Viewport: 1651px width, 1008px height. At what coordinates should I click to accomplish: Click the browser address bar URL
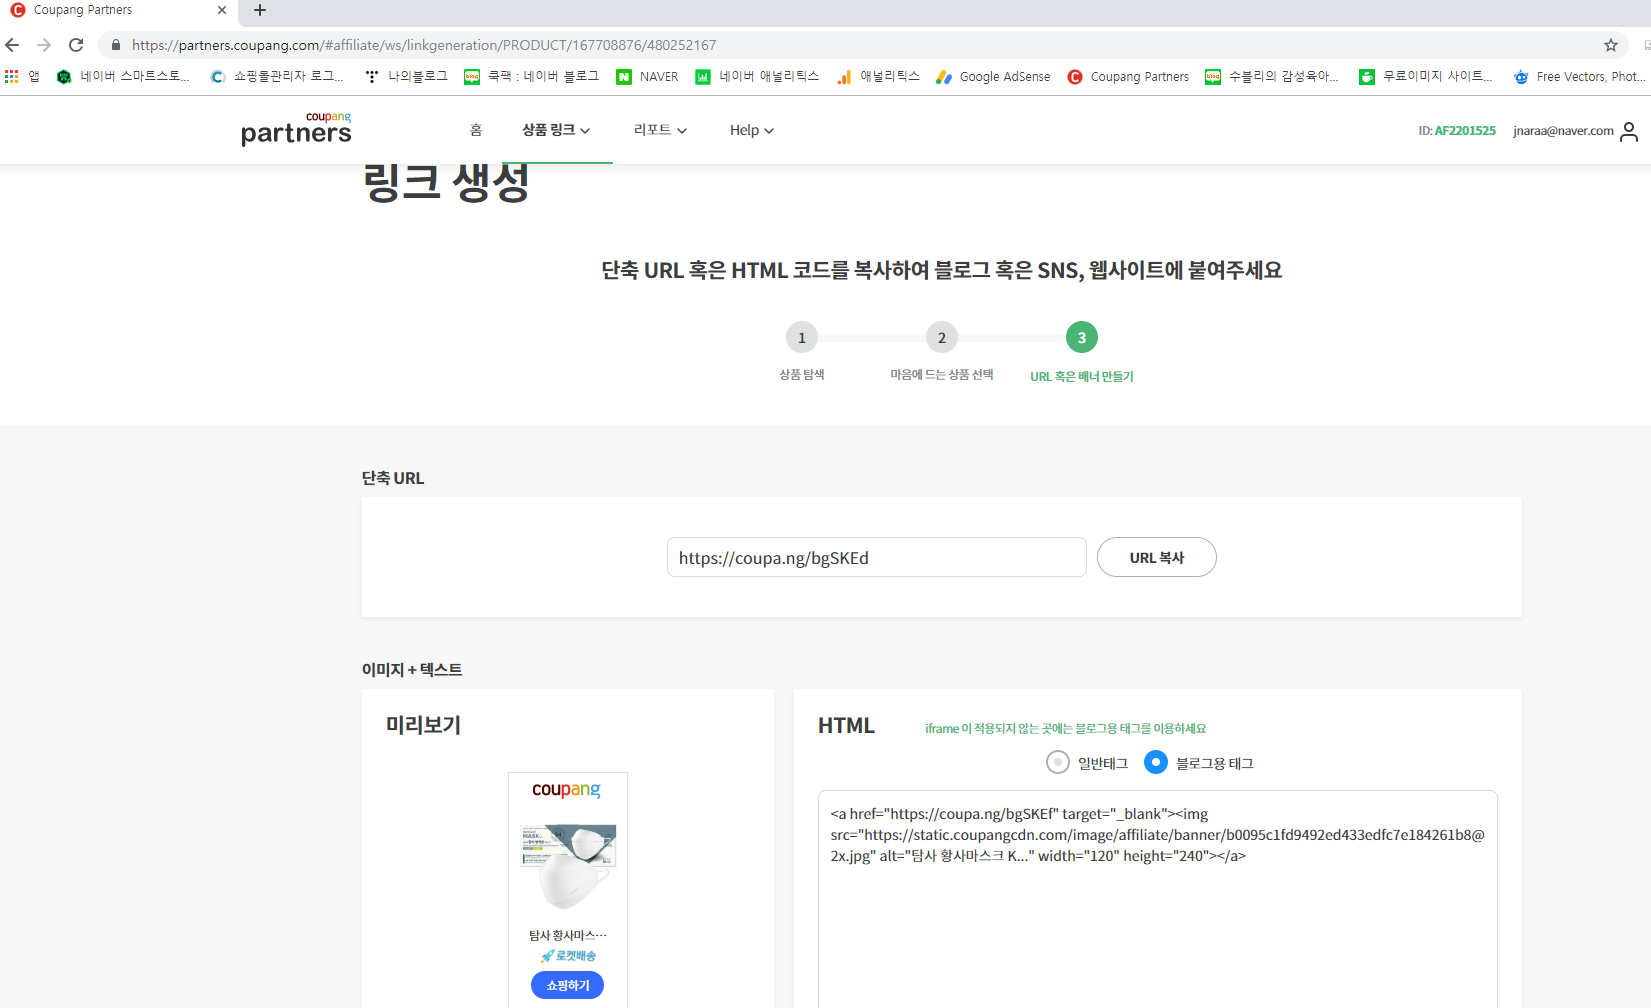tap(424, 45)
